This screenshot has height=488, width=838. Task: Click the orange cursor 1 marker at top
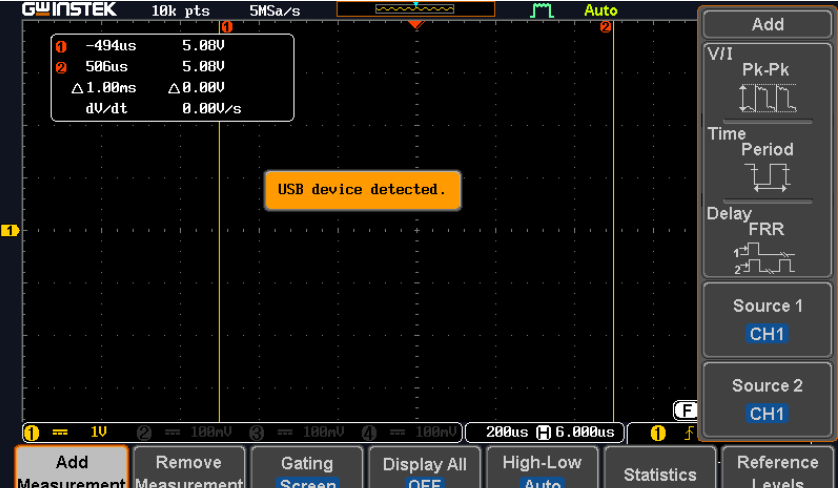226,27
